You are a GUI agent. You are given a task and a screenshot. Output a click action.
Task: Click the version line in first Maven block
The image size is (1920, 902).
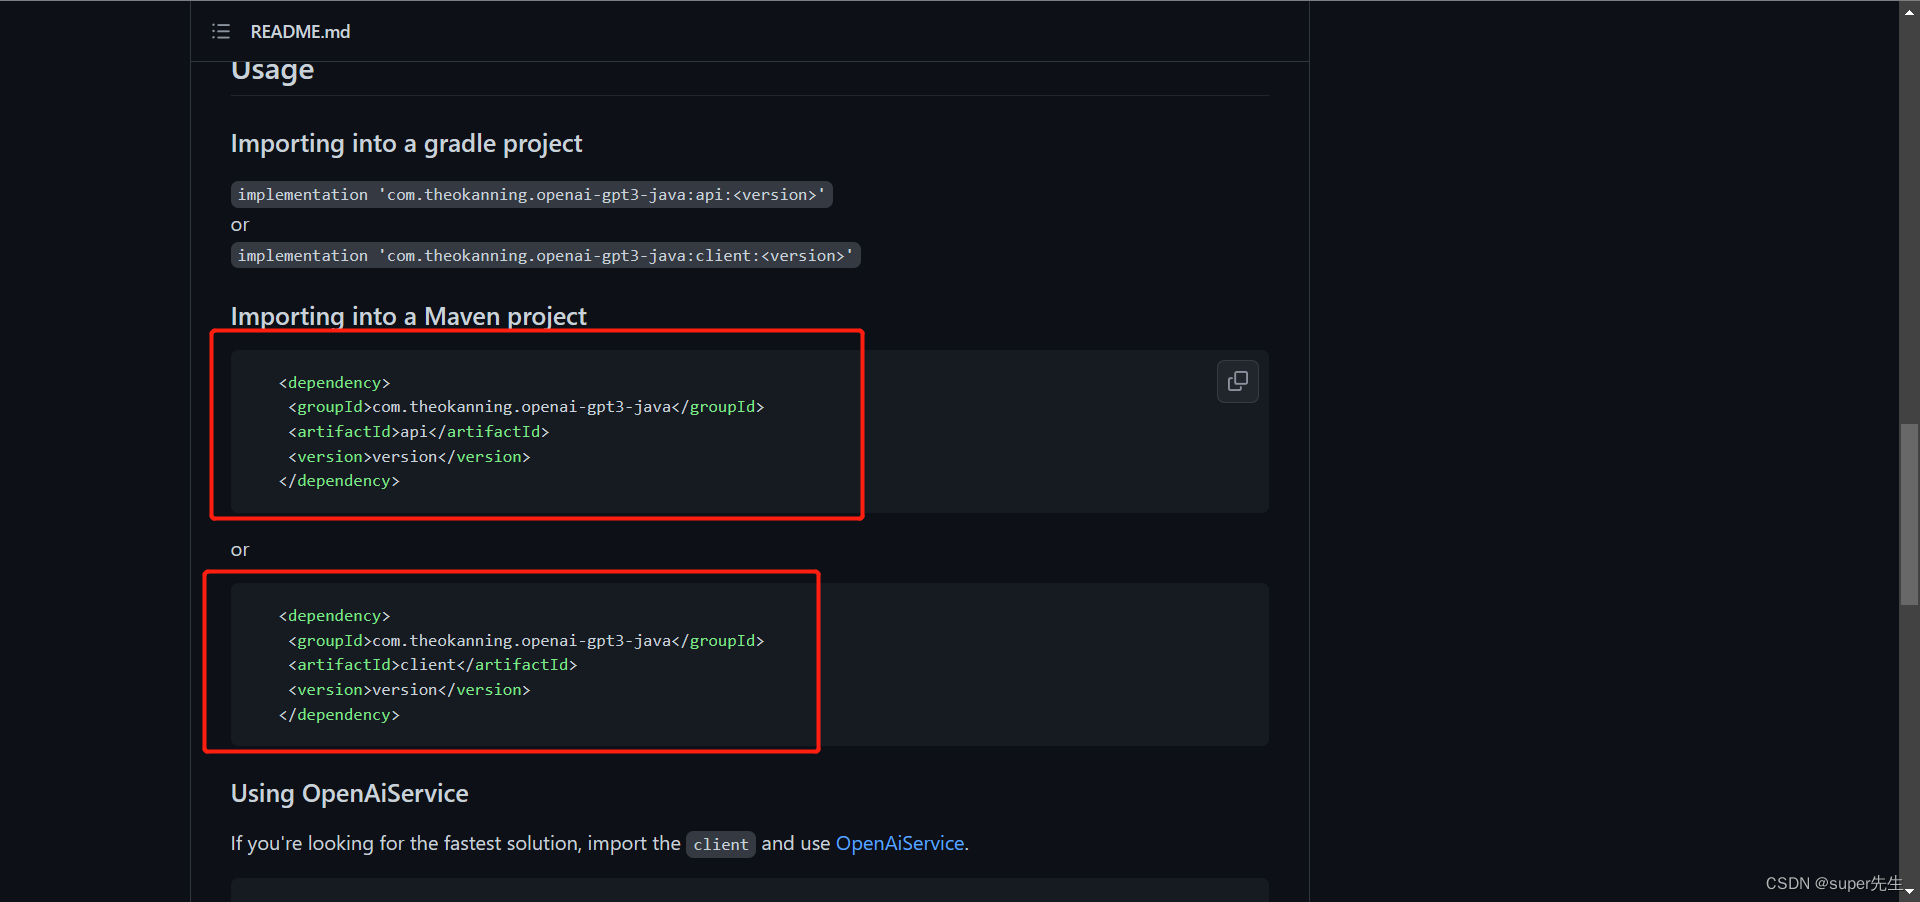(x=410, y=457)
